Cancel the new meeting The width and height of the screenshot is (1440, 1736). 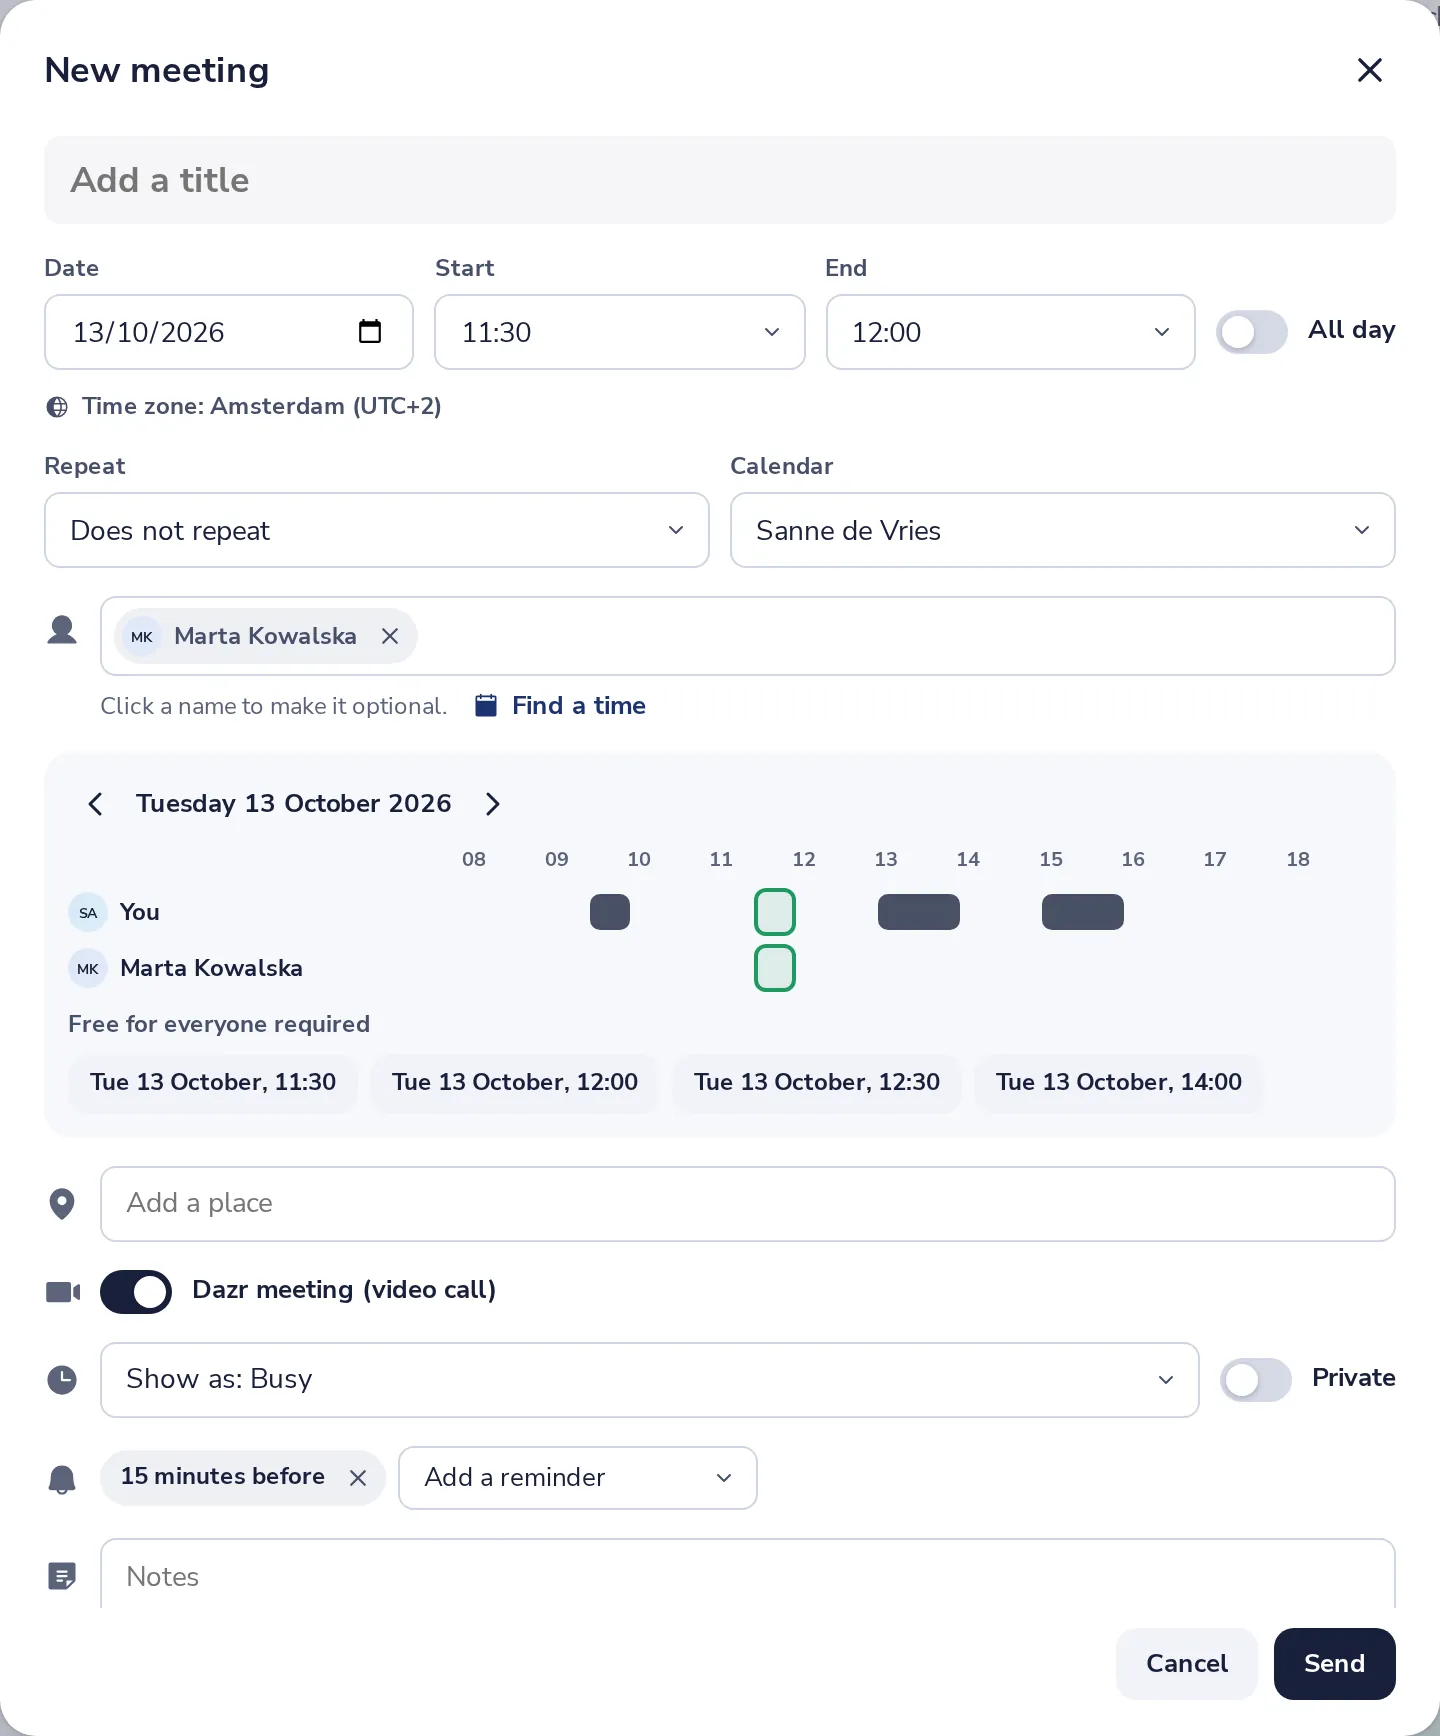[x=1187, y=1664]
